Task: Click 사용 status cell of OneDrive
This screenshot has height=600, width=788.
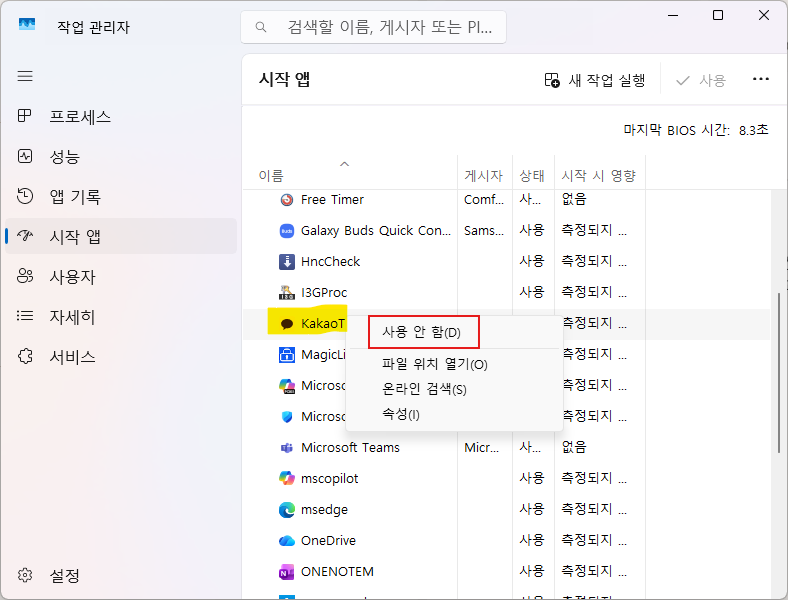Action: tap(532, 540)
